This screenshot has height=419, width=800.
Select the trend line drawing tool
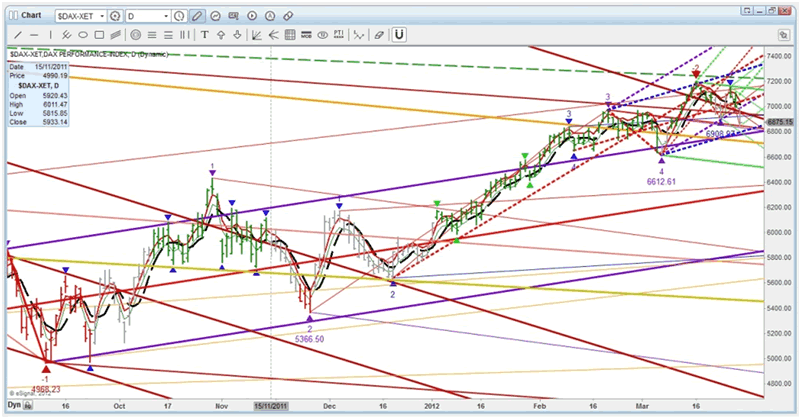click(x=17, y=35)
